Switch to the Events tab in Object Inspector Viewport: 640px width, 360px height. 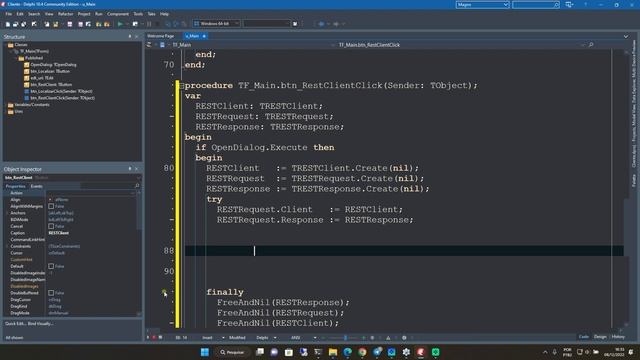coord(36,186)
